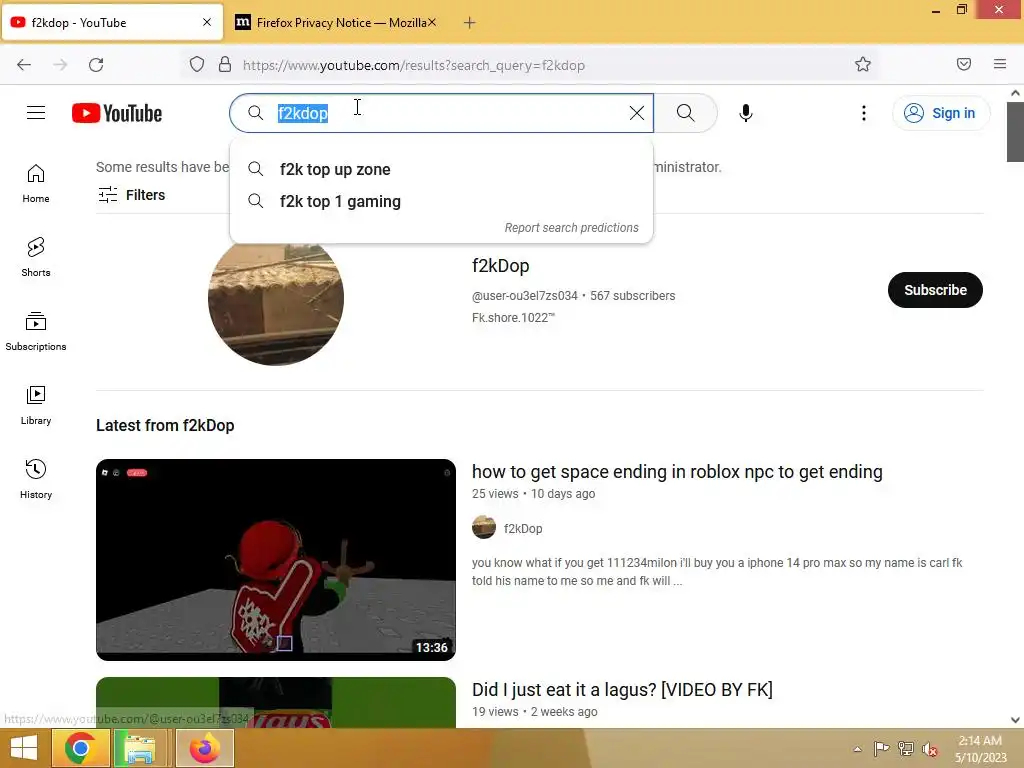
Task: Select suggestion 'f2k top up zone'
Action: pyautogui.click(x=441, y=169)
